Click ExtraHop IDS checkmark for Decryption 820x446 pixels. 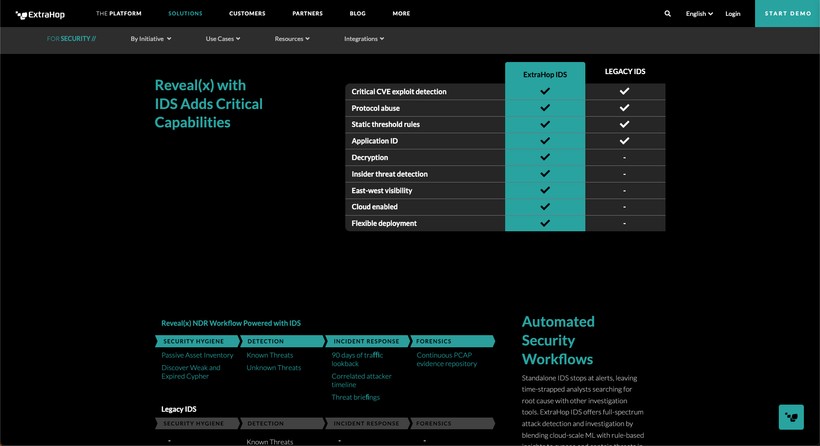tap(545, 157)
